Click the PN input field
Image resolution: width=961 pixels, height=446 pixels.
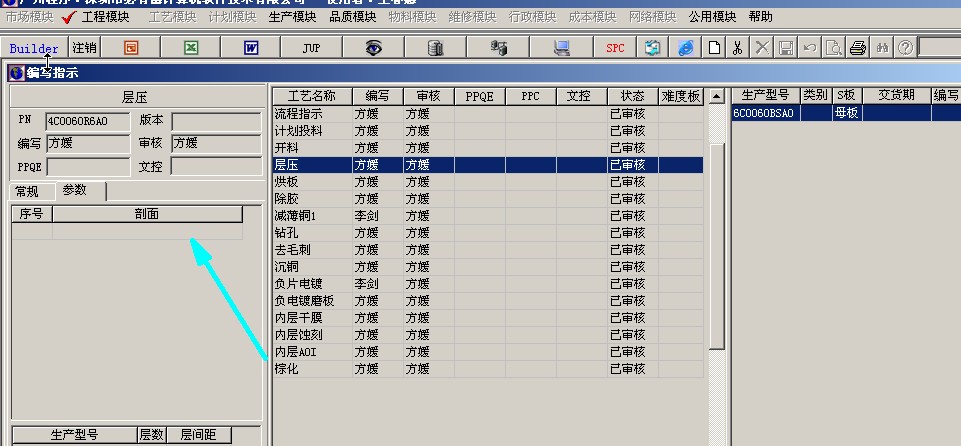point(88,121)
